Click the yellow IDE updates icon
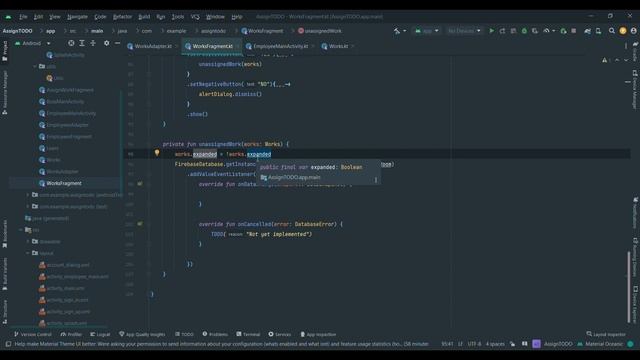Image resolution: width=640 pixels, height=360 pixels. tap(623, 31)
